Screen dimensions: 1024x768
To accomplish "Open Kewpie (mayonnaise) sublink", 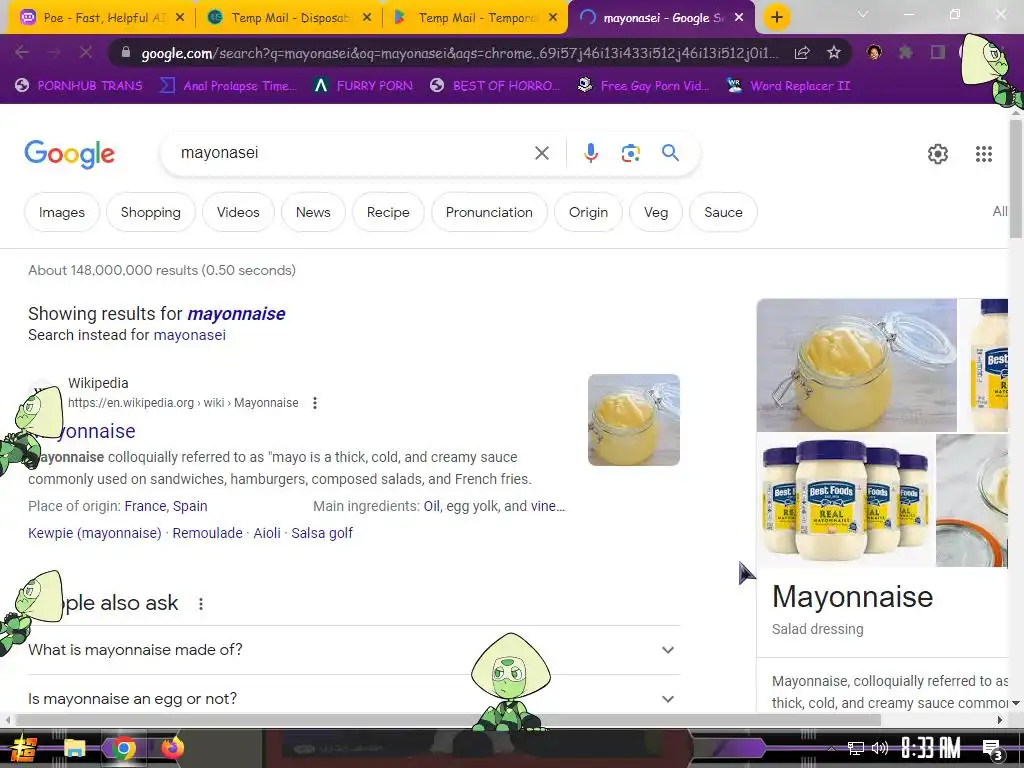I will pos(95,533).
